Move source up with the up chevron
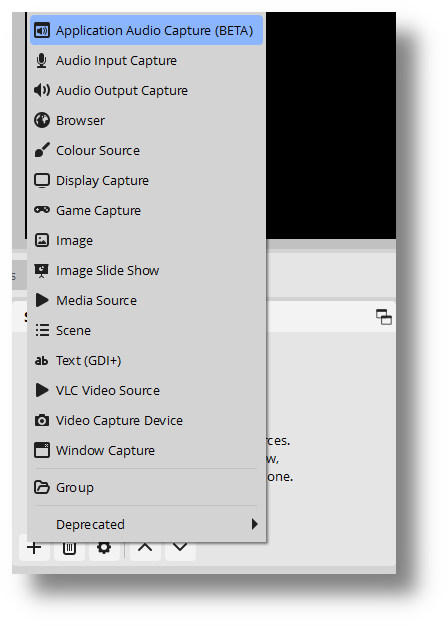The width and height of the screenshot is (448, 626). coord(145,547)
